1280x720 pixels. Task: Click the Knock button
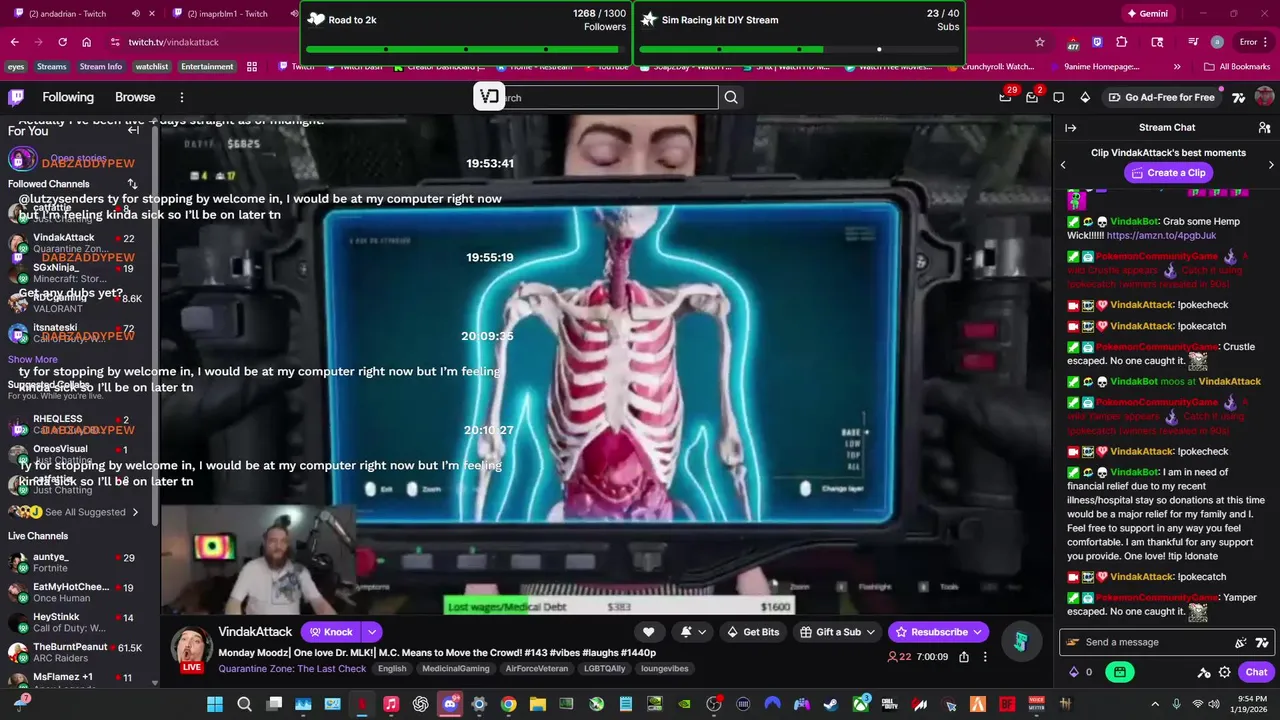point(331,632)
